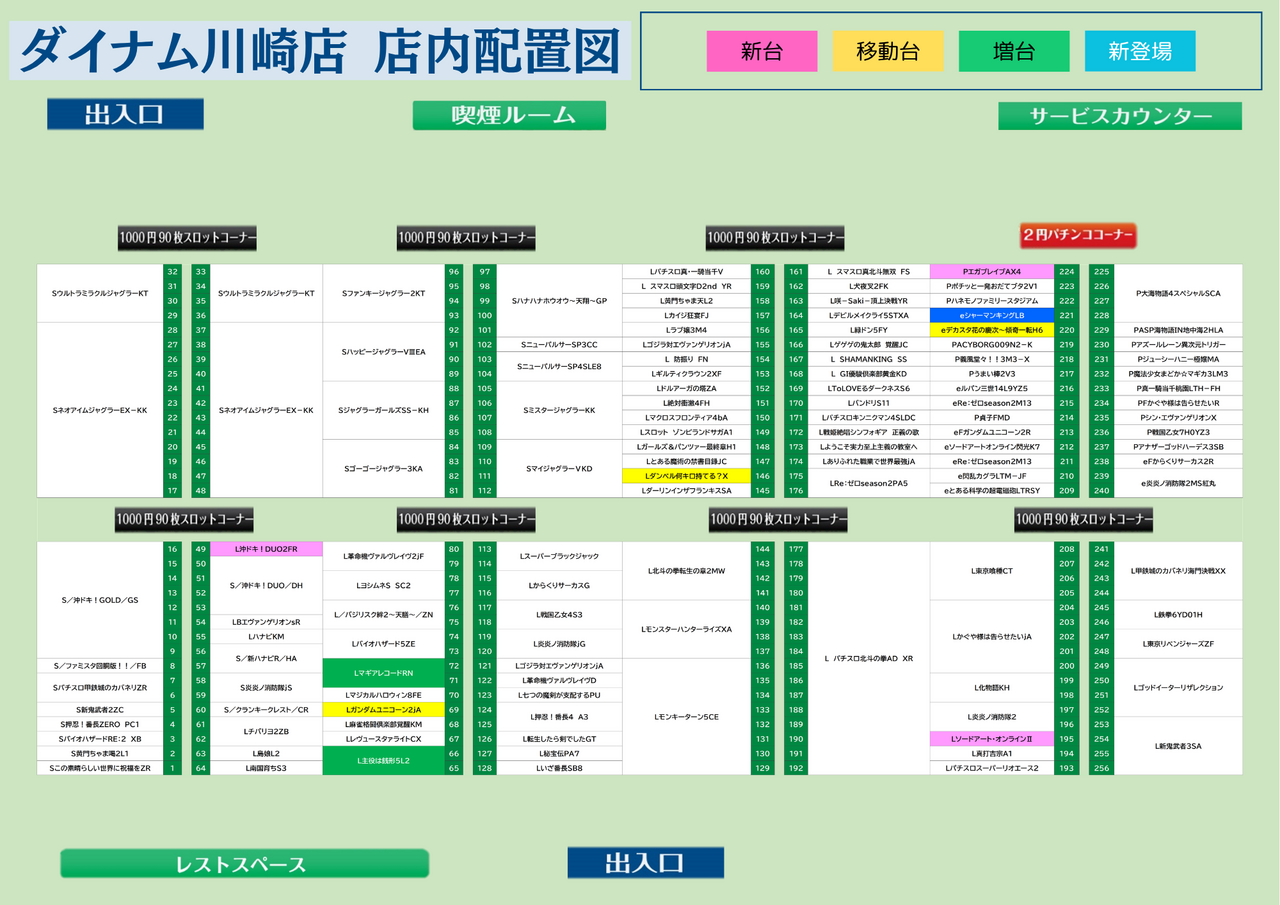Click the L SHAMANKING SS cell
The width and height of the screenshot is (1280, 905).
coord(869,359)
